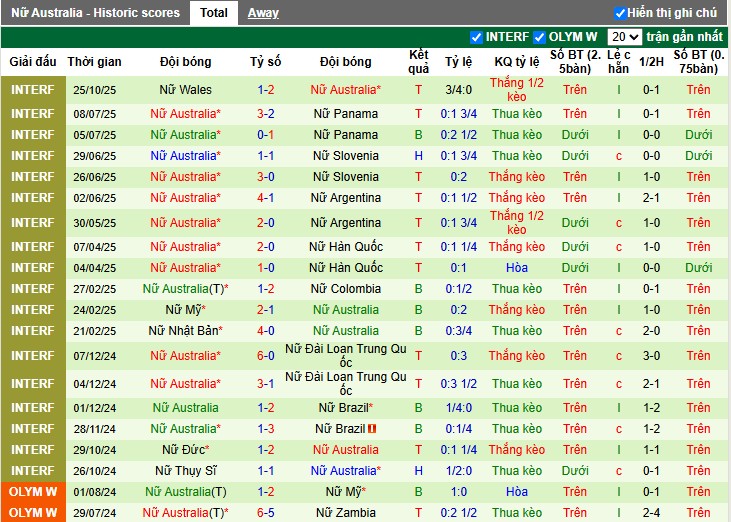Switch to the Away tab

click(263, 13)
